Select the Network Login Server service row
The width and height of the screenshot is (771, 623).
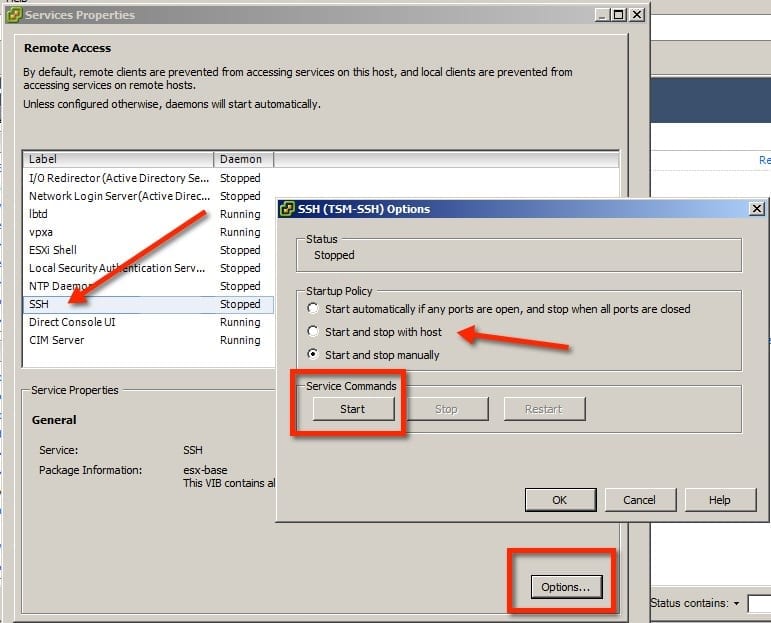[148, 196]
